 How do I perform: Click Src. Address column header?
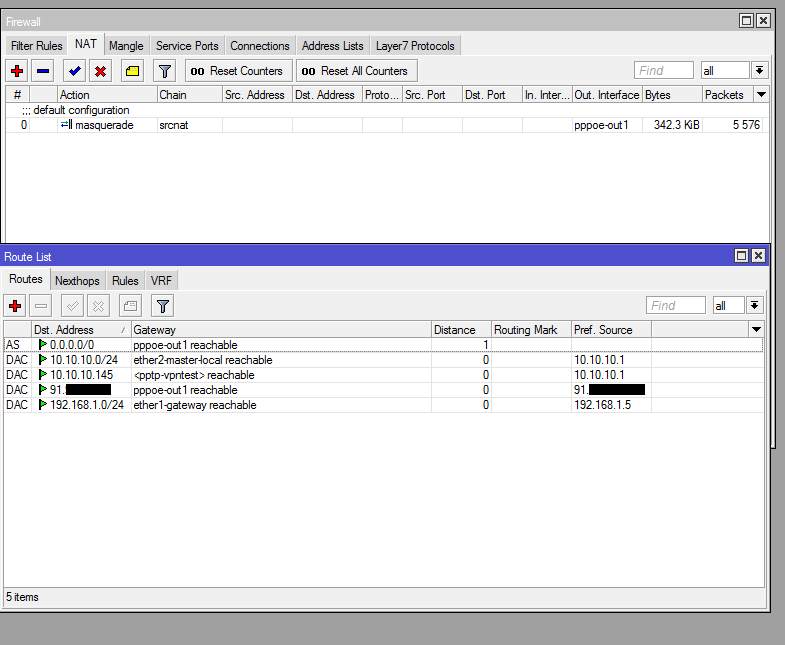pyautogui.click(x=257, y=95)
